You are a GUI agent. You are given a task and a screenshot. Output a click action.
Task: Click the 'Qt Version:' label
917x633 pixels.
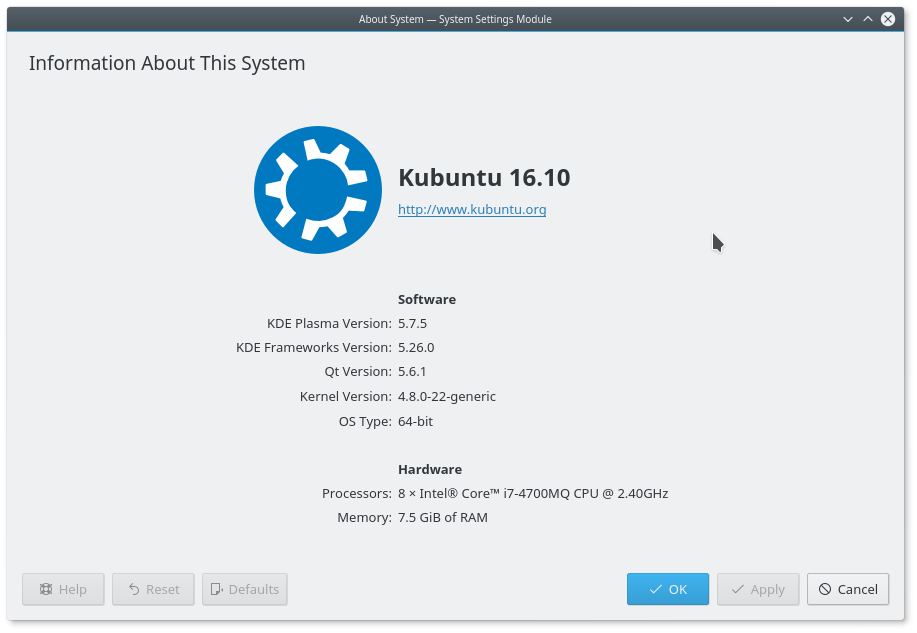(x=358, y=371)
